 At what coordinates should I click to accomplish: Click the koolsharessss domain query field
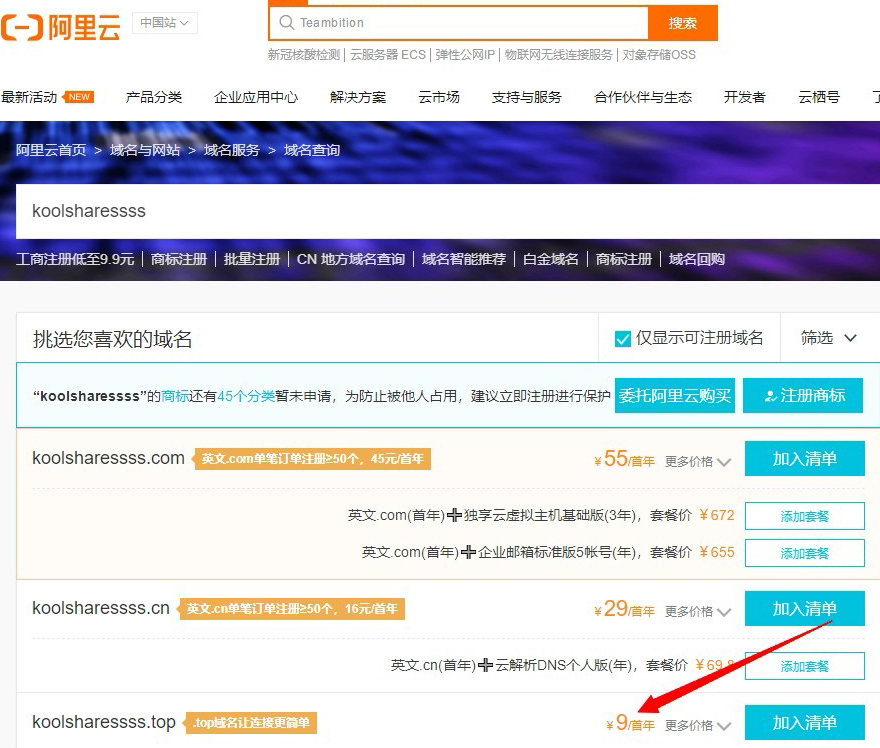click(x=448, y=211)
